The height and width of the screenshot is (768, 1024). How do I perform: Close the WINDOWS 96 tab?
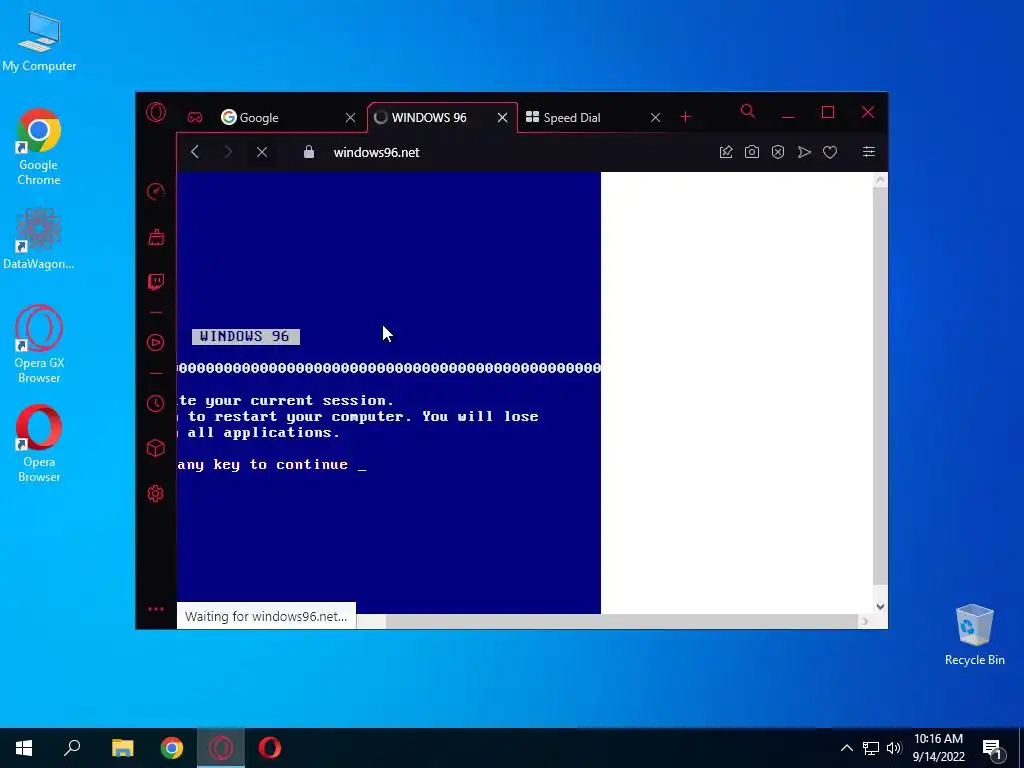[502, 118]
